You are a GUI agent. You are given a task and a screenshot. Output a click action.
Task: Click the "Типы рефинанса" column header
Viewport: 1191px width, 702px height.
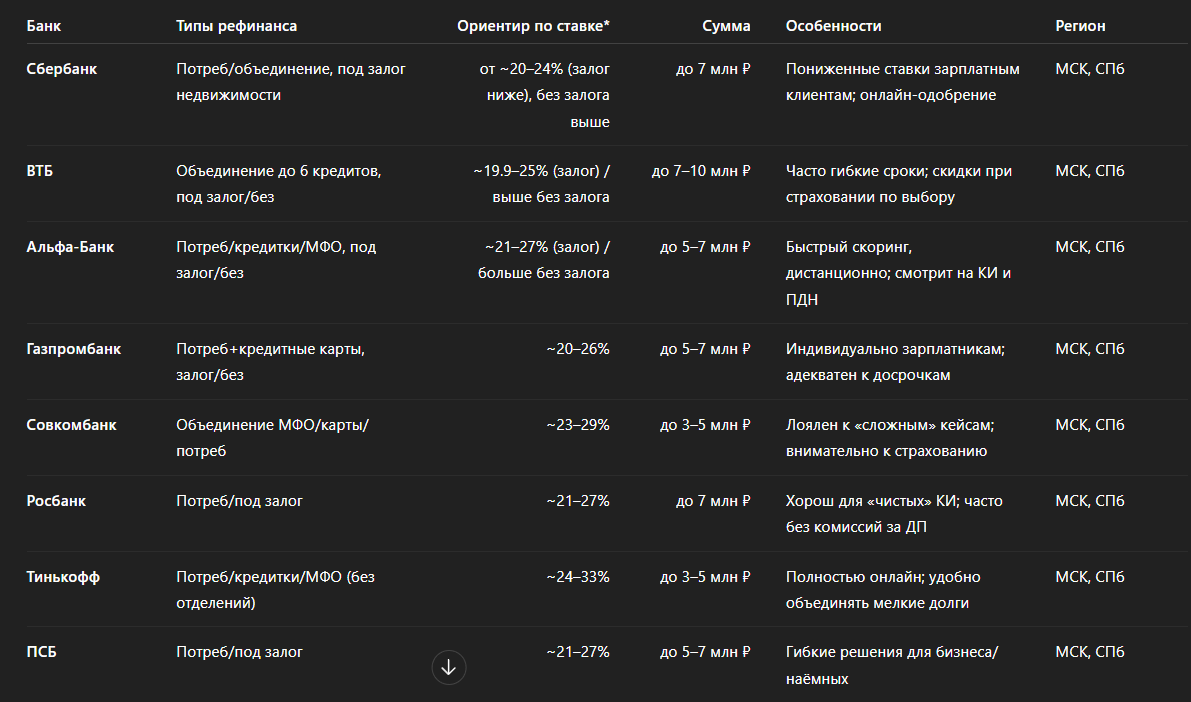pyautogui.click(x=236, y=26)
